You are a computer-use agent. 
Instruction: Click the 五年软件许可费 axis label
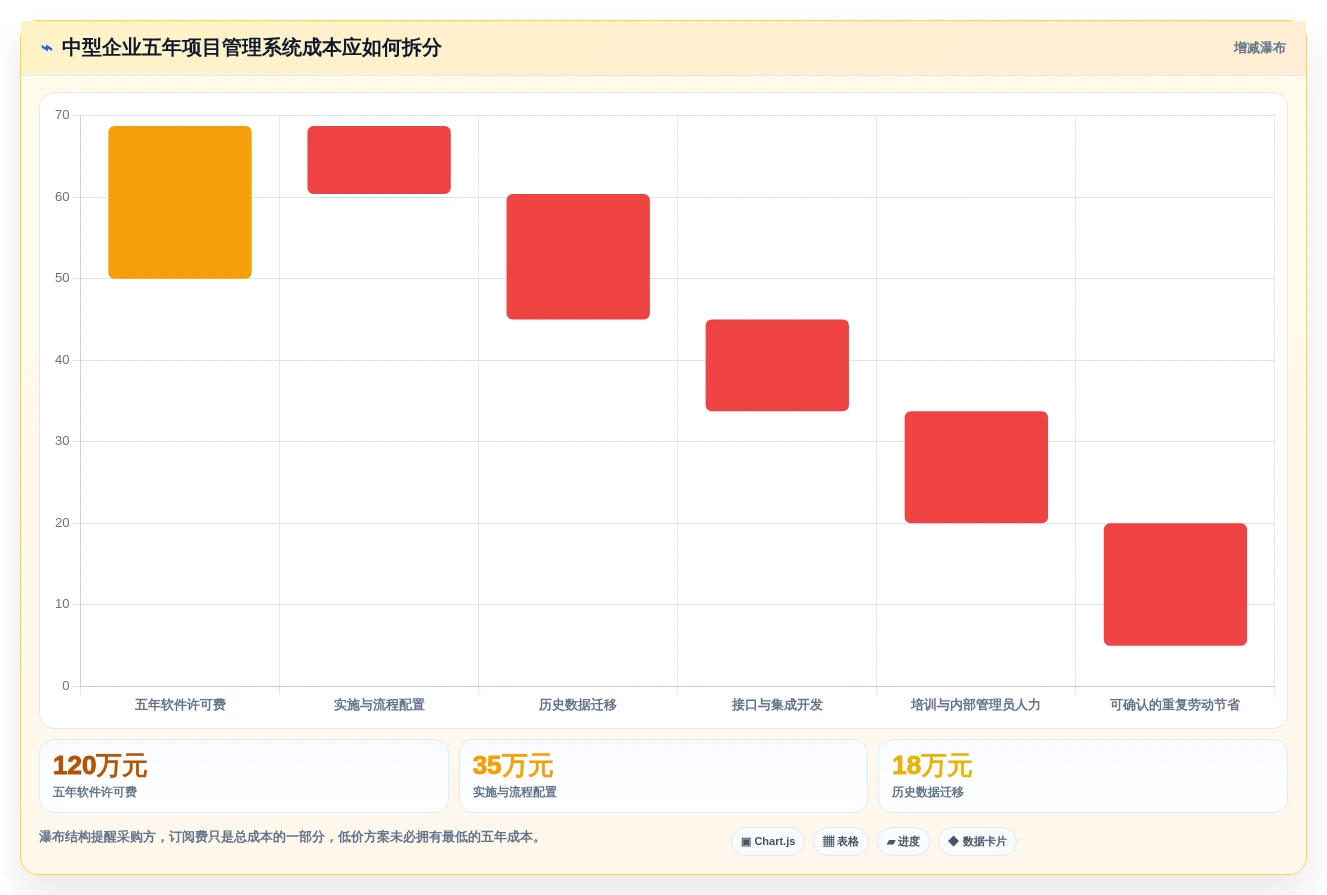(180, 705)
